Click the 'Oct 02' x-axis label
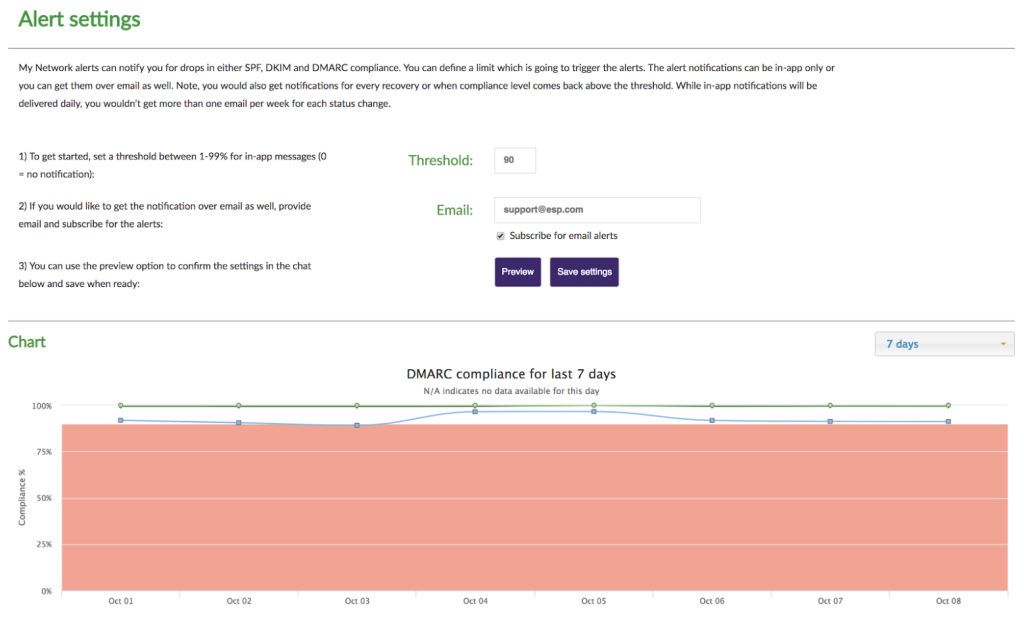The image size is (1024, 618). [x=239, y=601]
